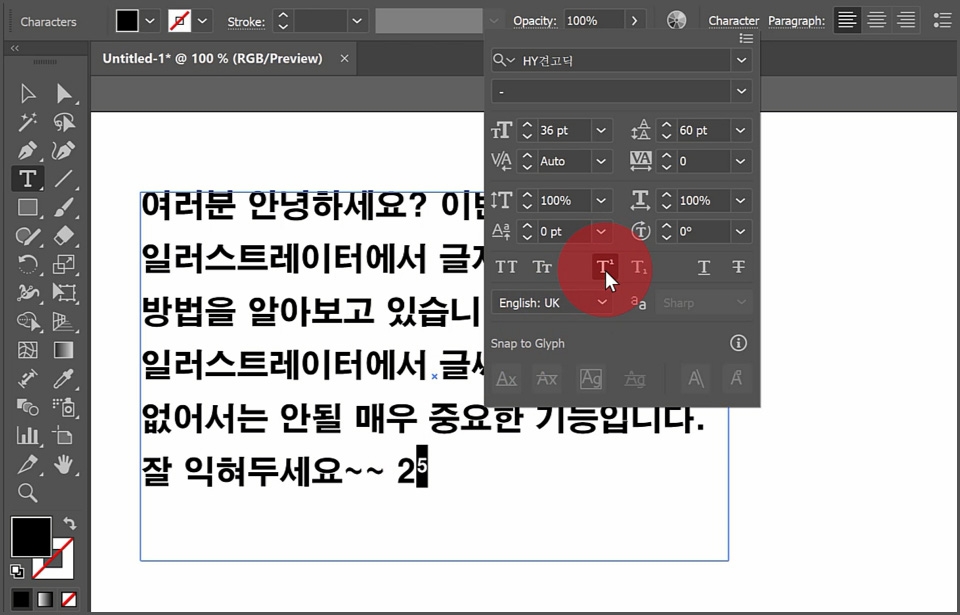Select the Column Graph tool
The width and height of the screenshot is (960, 615).
point(28,436)
